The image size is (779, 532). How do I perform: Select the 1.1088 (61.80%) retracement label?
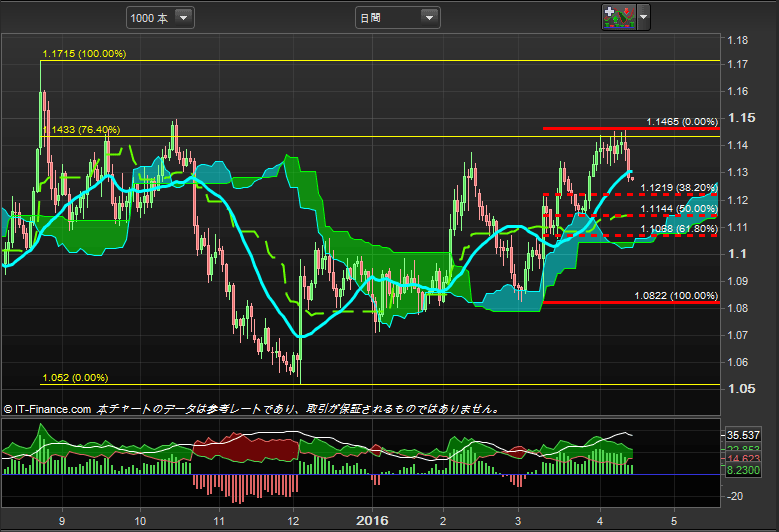pyautogui.click(x=679, y=228)
